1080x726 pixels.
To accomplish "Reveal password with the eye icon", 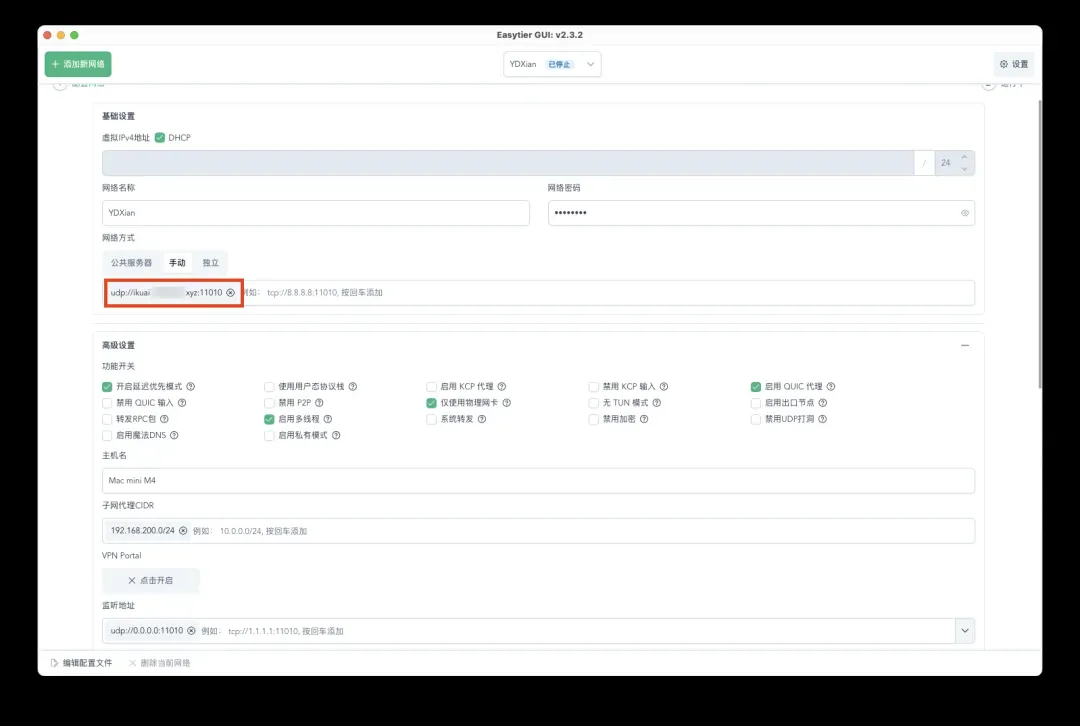I will tap(964, 213).
